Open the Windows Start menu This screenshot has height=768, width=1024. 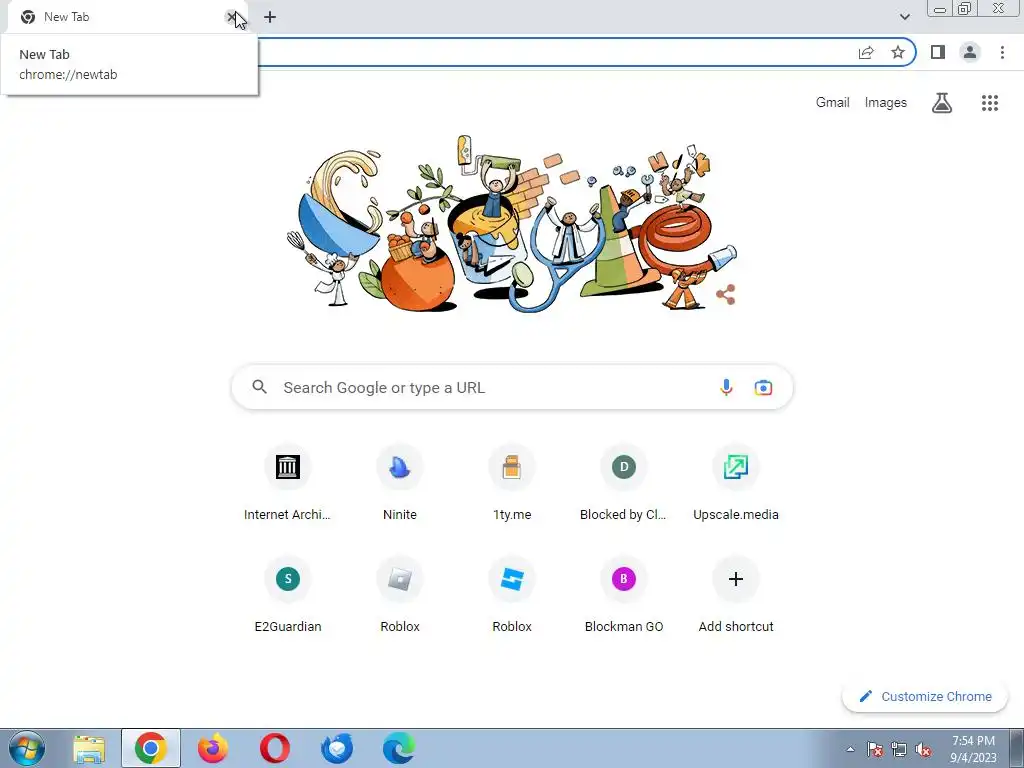(27, 748)
